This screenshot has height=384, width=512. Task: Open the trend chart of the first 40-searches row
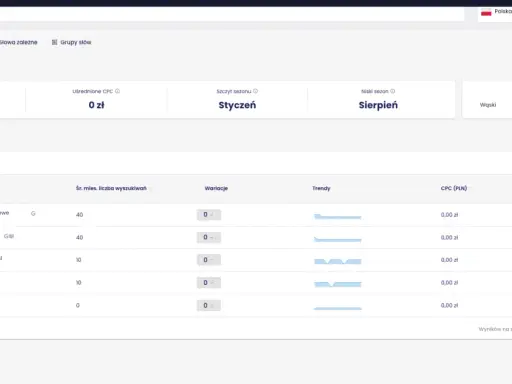[x=338, y=216]
